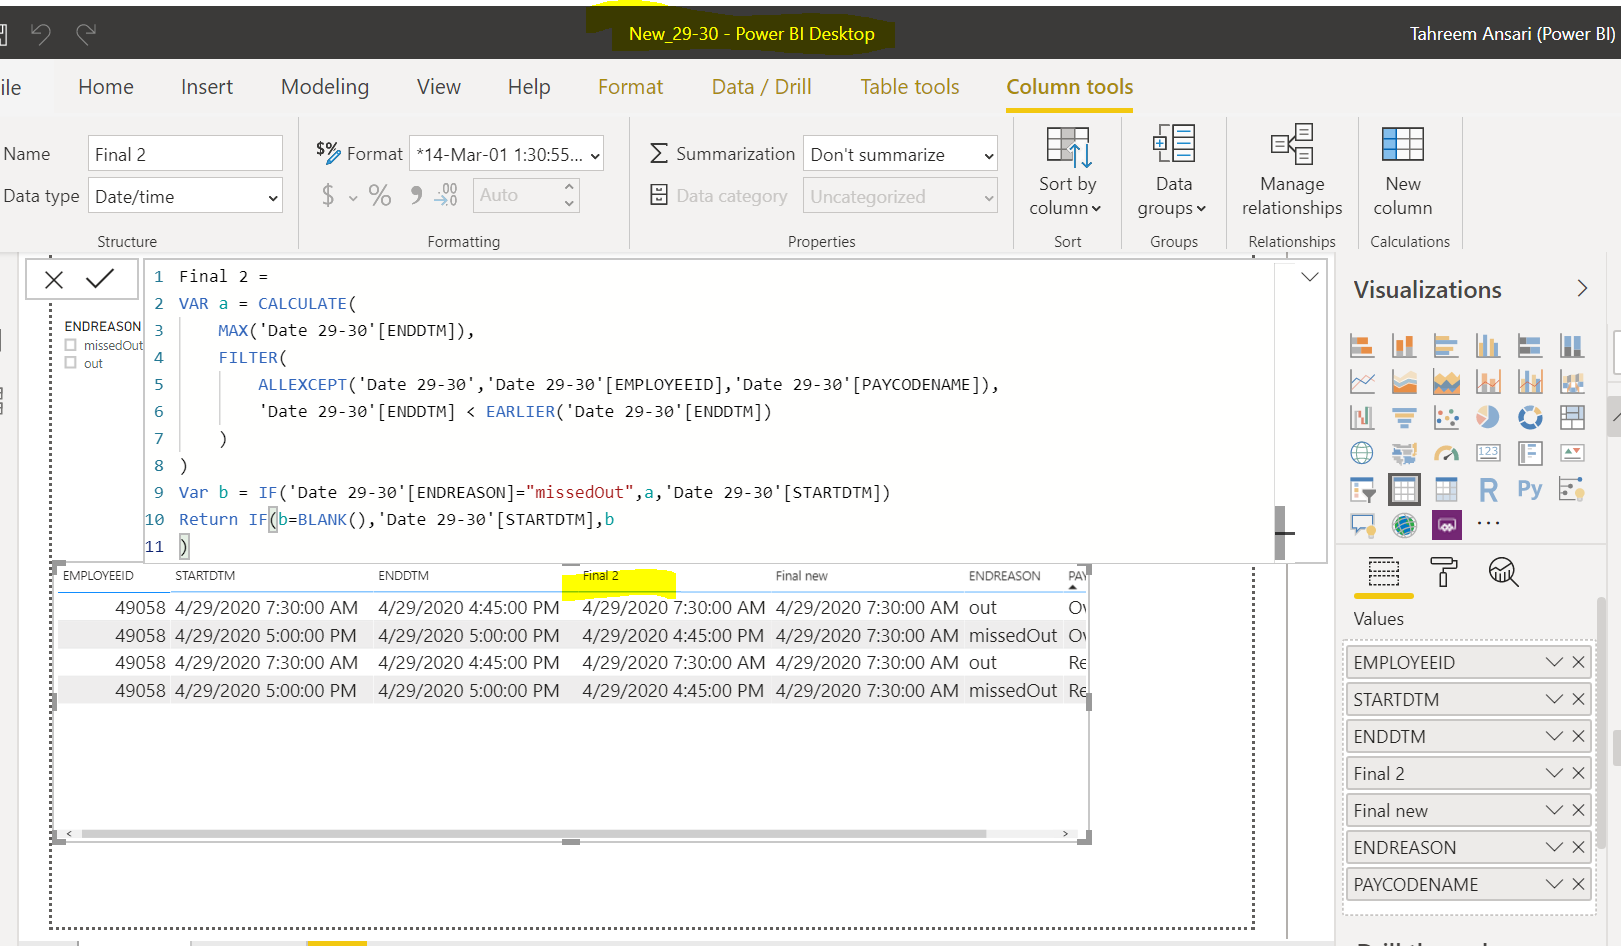Open the Analytics magnifier pane
1621x946 pixels.
pyautogui.click(x=1503, y=572)
